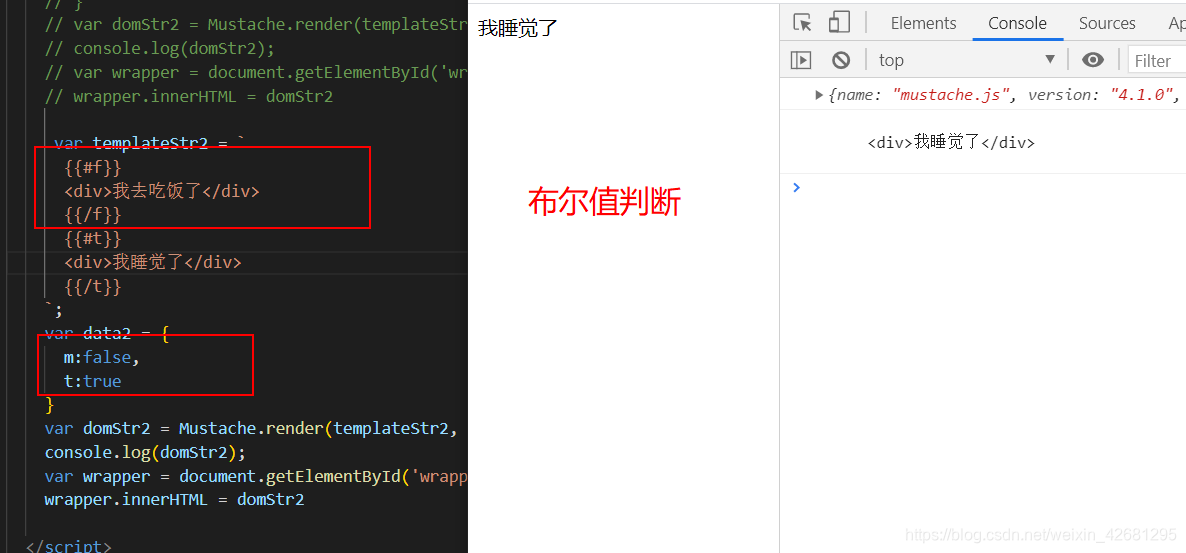Click the rendered page text 我睡觉了
The height and width of the screenshot is (553, 1186).
[x=518, y=29]
